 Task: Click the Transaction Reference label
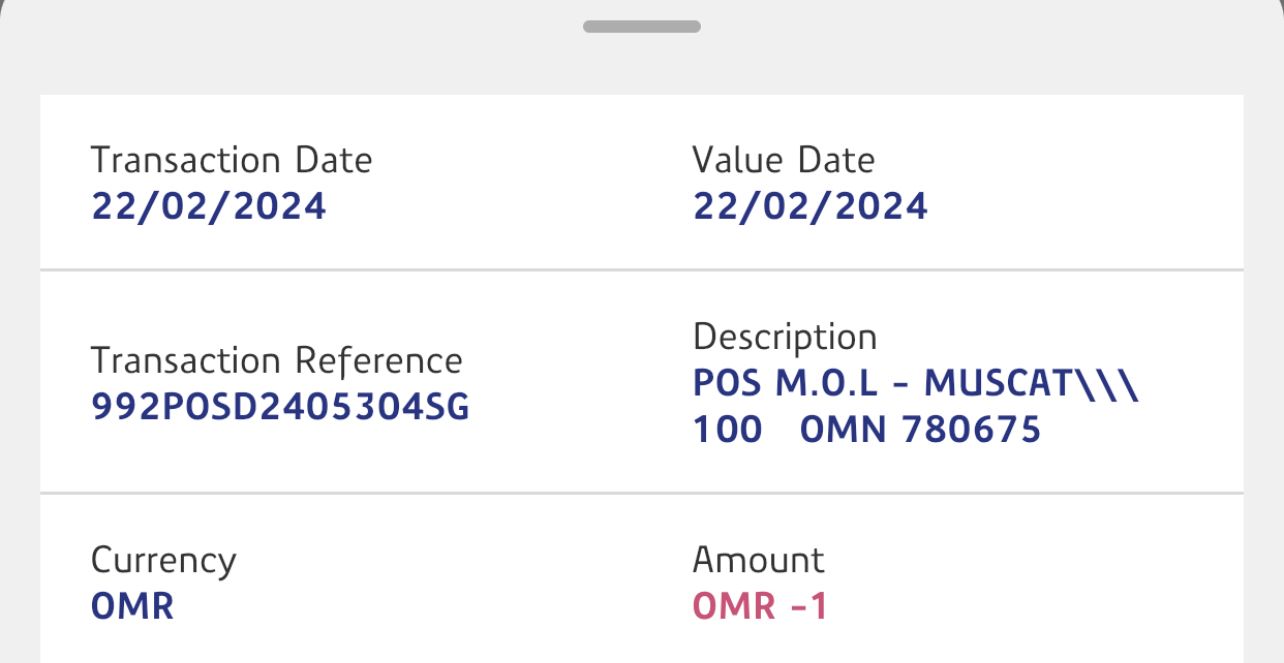tap(276, 360)
